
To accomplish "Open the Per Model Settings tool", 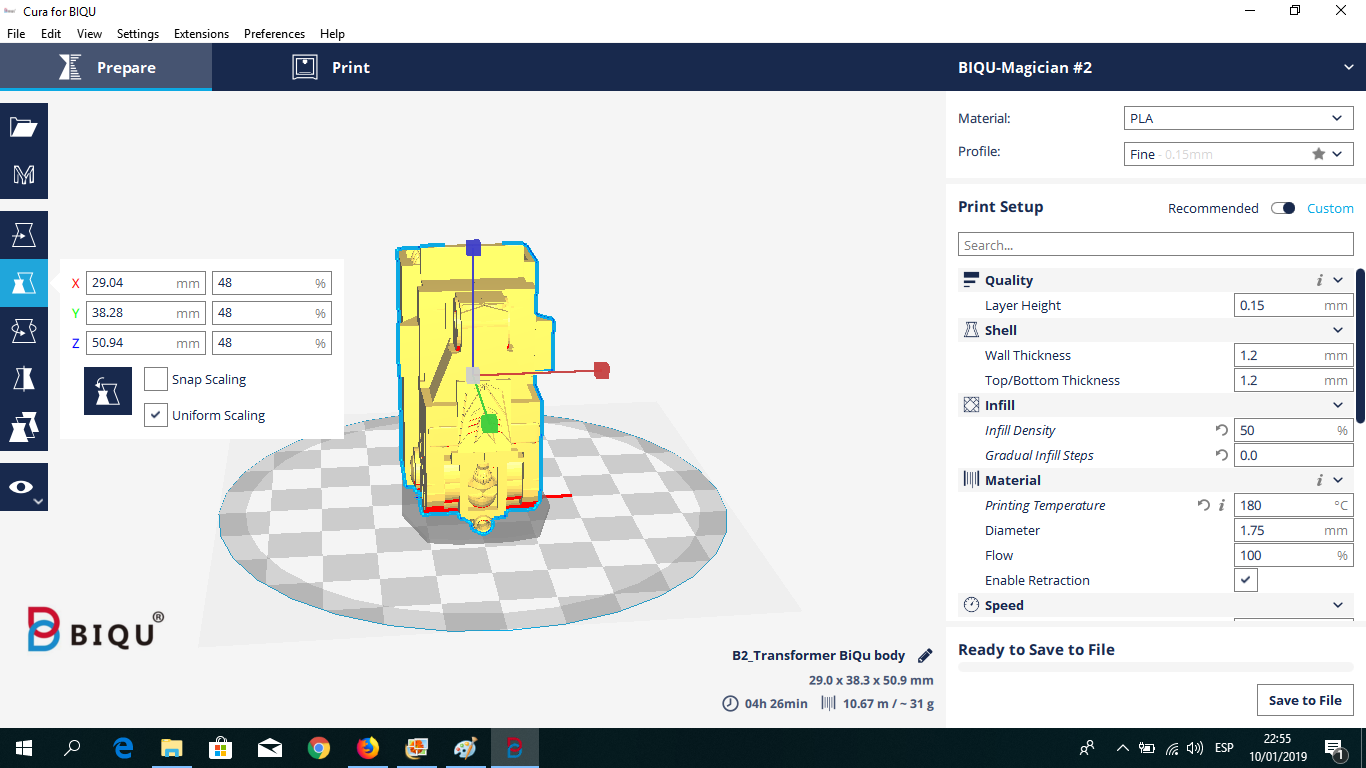I will point(24,427).
